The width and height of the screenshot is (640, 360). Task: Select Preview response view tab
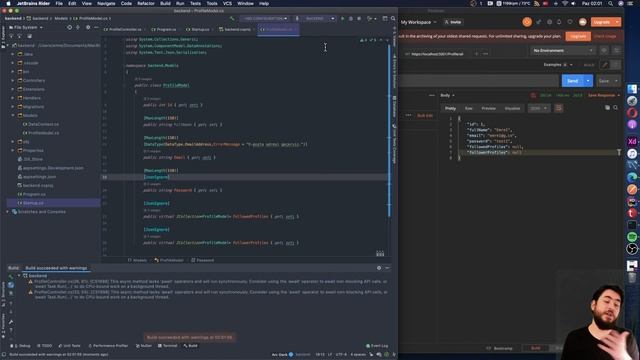point(488,108)
